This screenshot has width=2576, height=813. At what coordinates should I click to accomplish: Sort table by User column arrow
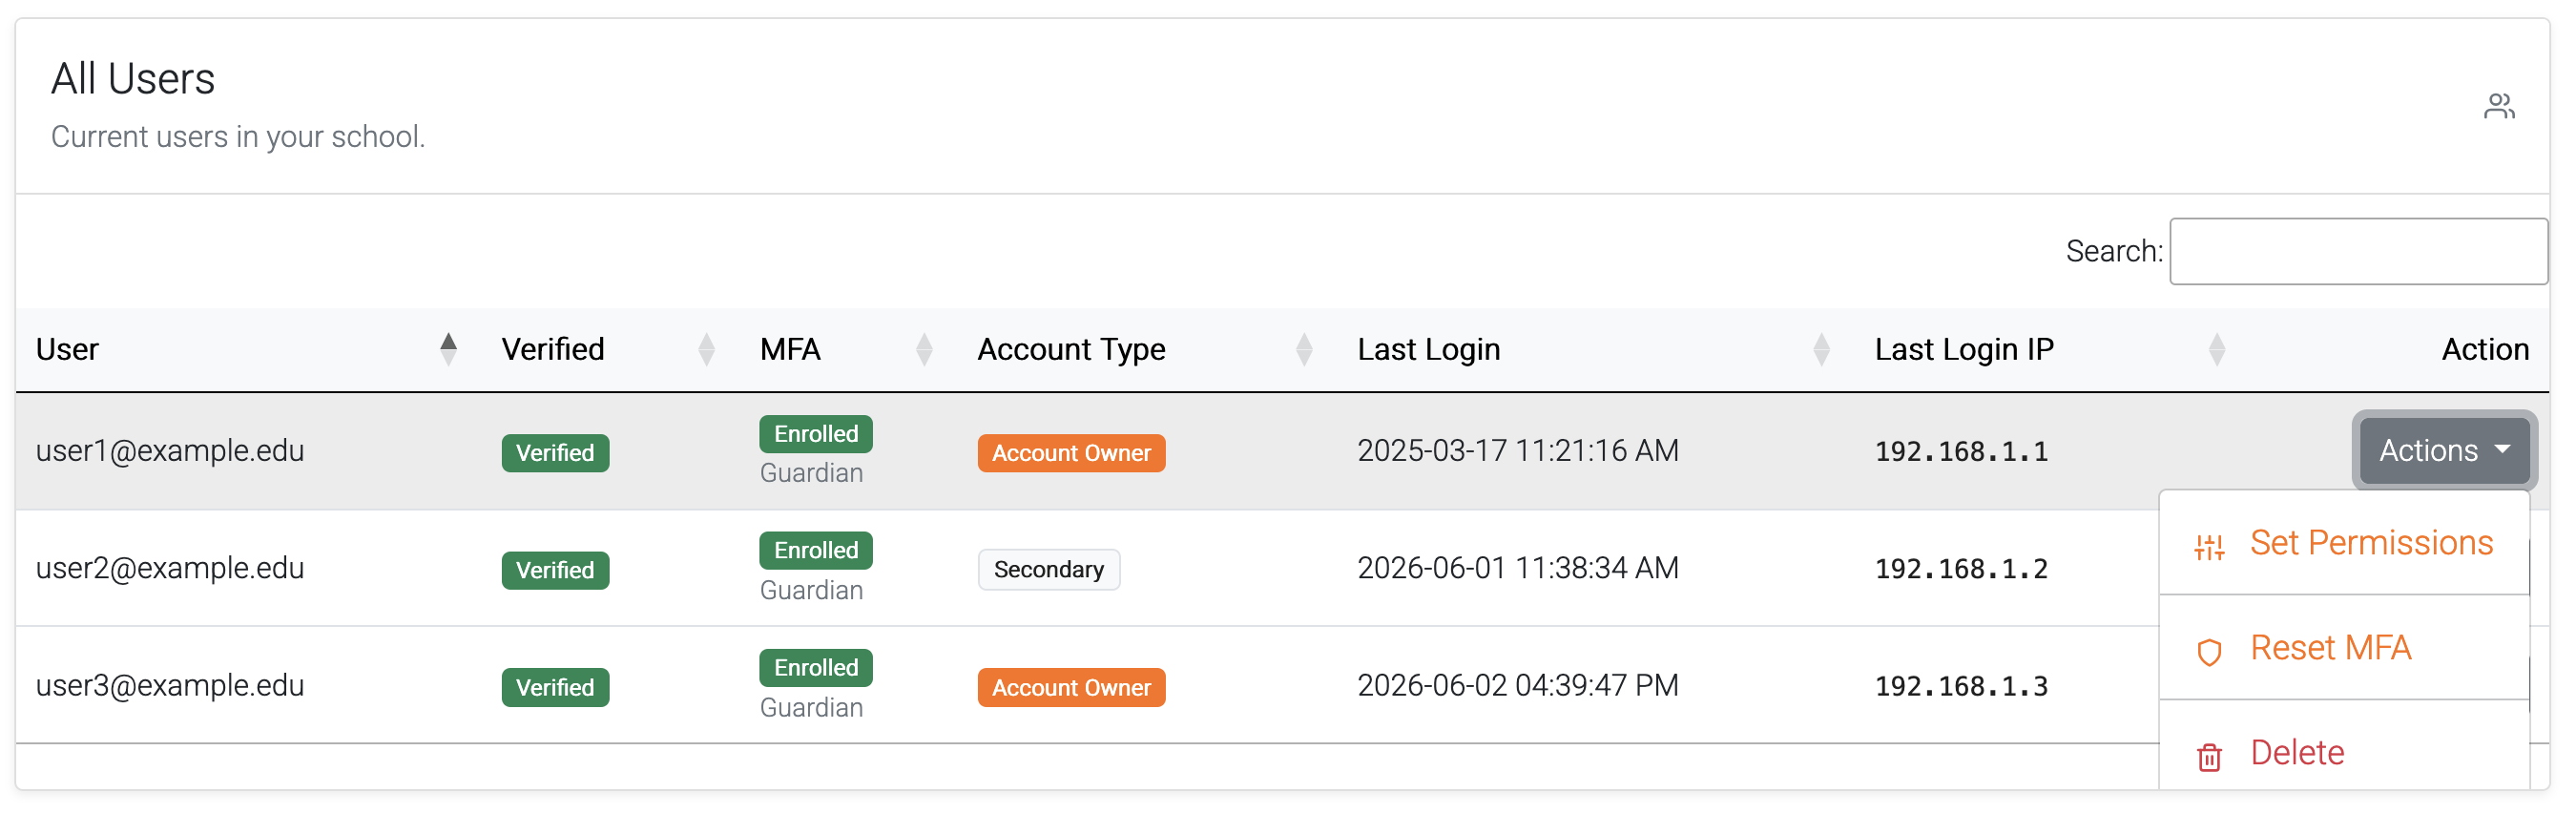click(448, 349)
